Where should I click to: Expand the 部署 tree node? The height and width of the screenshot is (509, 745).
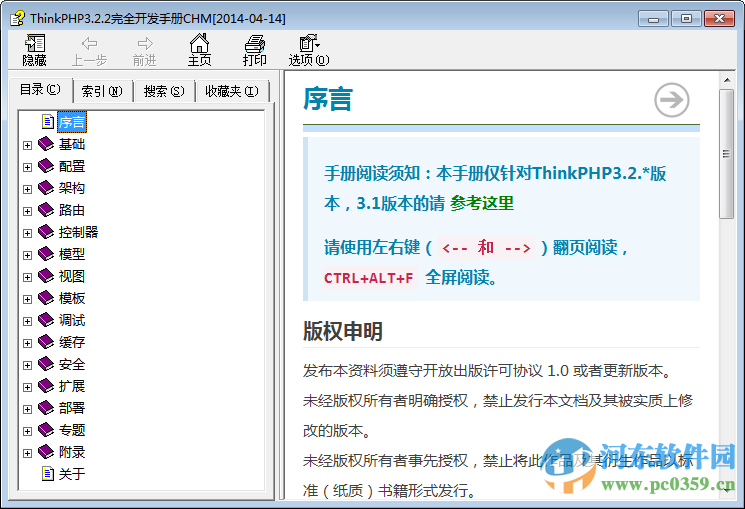pos(28,409)
